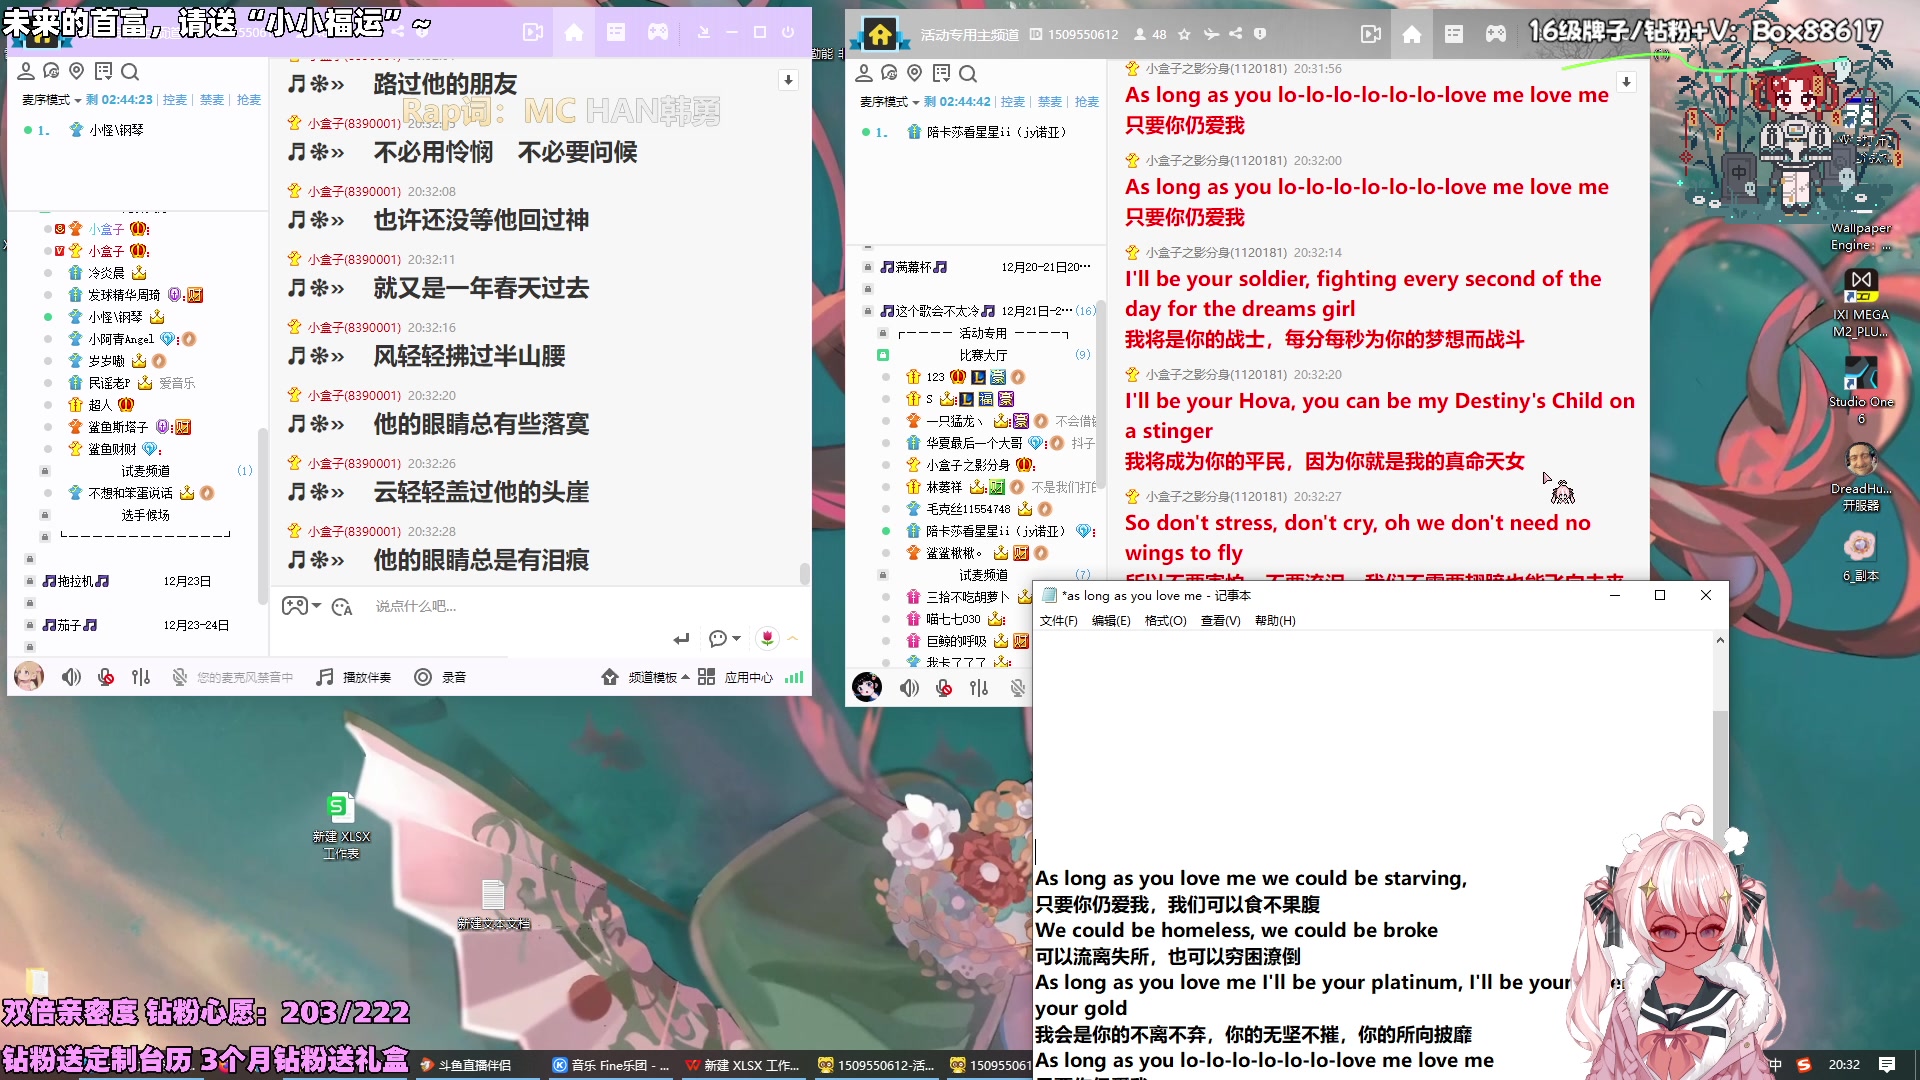
Task: Click the user avatar in left window bottom bar
Action: pyautogui.click(x=29, y=677)
